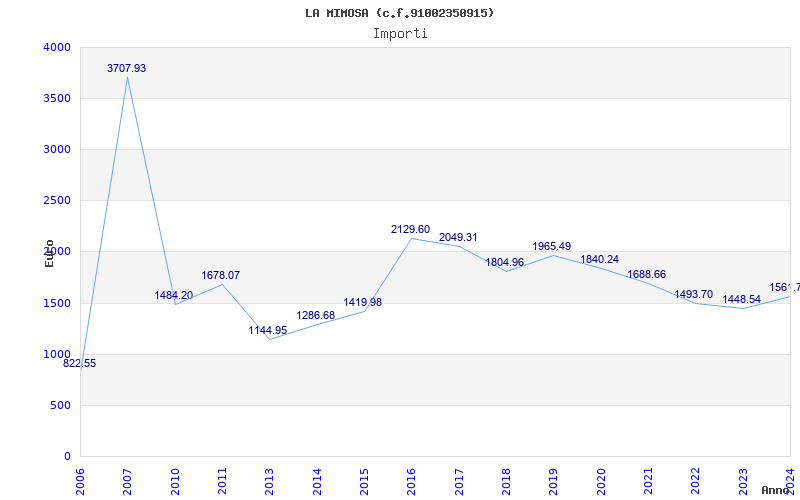Image resolution: width=800 pixels, height=500 pixels.
Task: Click the chart title LA MIMOSA
Action: pyautogui.click(x=399, y=13)
